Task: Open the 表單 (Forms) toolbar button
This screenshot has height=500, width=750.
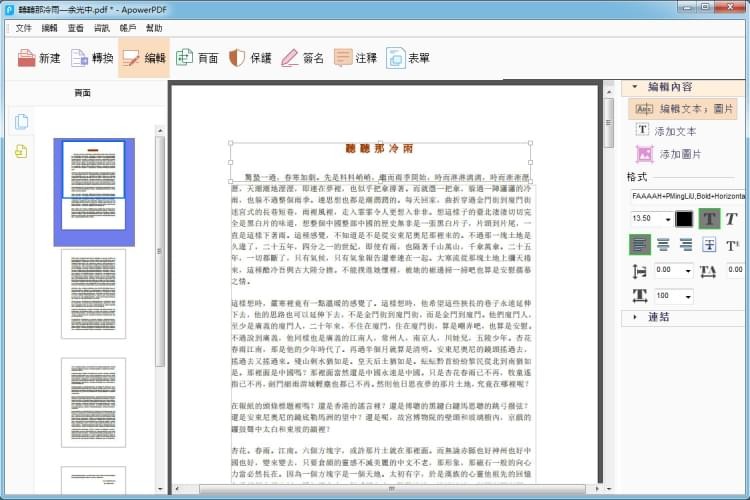Action: [x=408, y=58]
